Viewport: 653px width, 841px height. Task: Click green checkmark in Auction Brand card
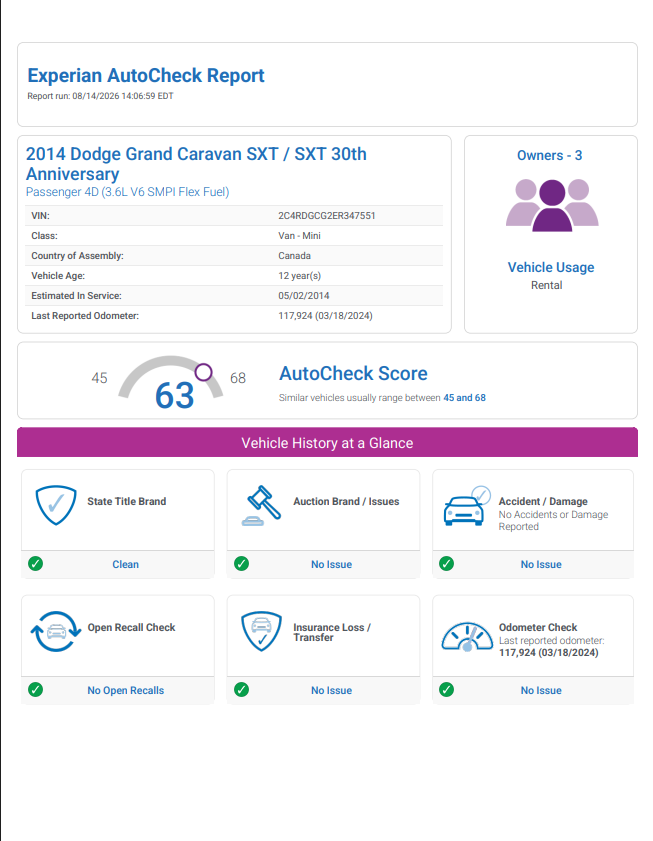(x=241, y=564)
